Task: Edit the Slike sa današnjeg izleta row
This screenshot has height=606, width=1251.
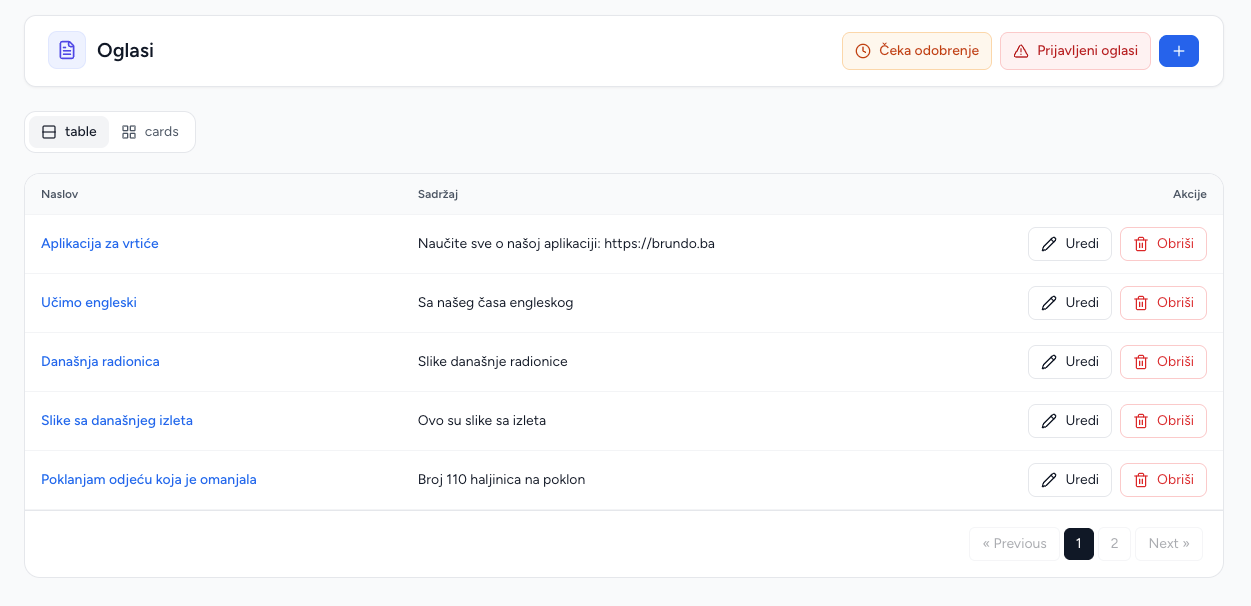Action: pyautogui.click(x=1070, y=421)
